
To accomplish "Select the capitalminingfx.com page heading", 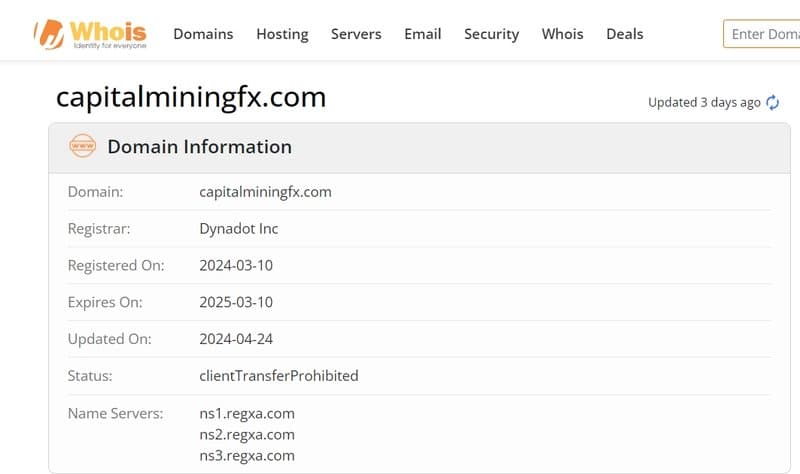I will click(191, 97).
